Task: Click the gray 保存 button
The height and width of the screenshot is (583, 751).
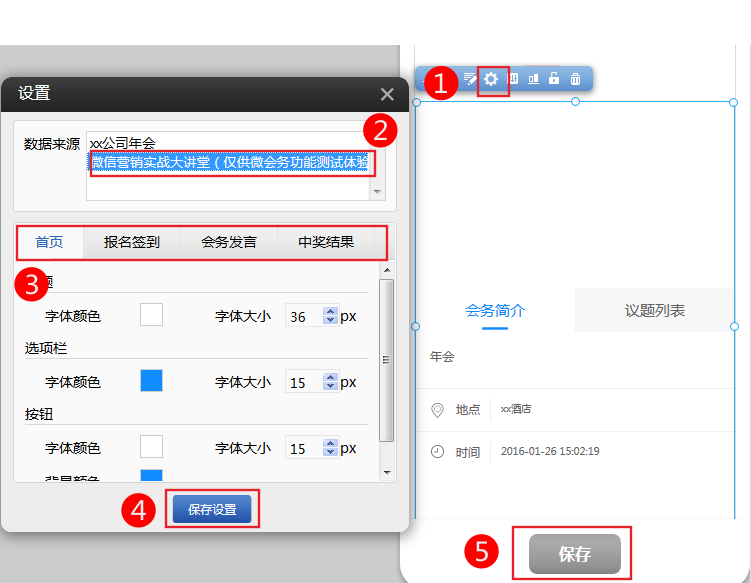Action: point(574,554)
